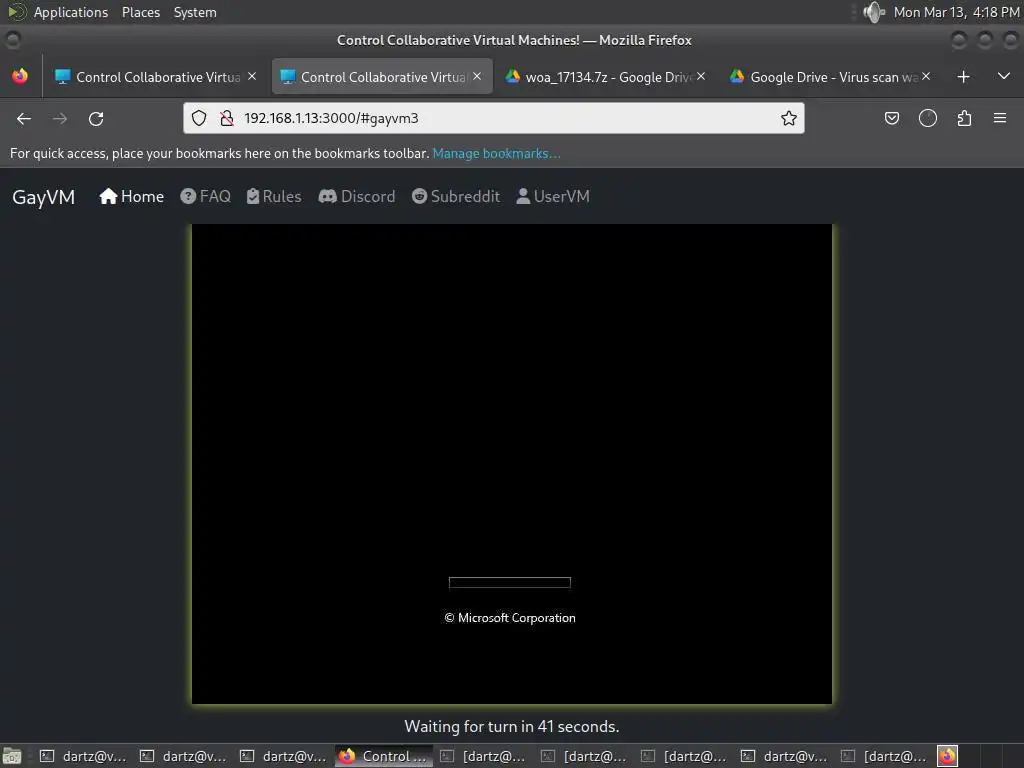The width and height of the screenshot is (1024, 768).
Task: Open the Extensions puzzle icon
Action: pyautogui.click(x=964, y=118)
